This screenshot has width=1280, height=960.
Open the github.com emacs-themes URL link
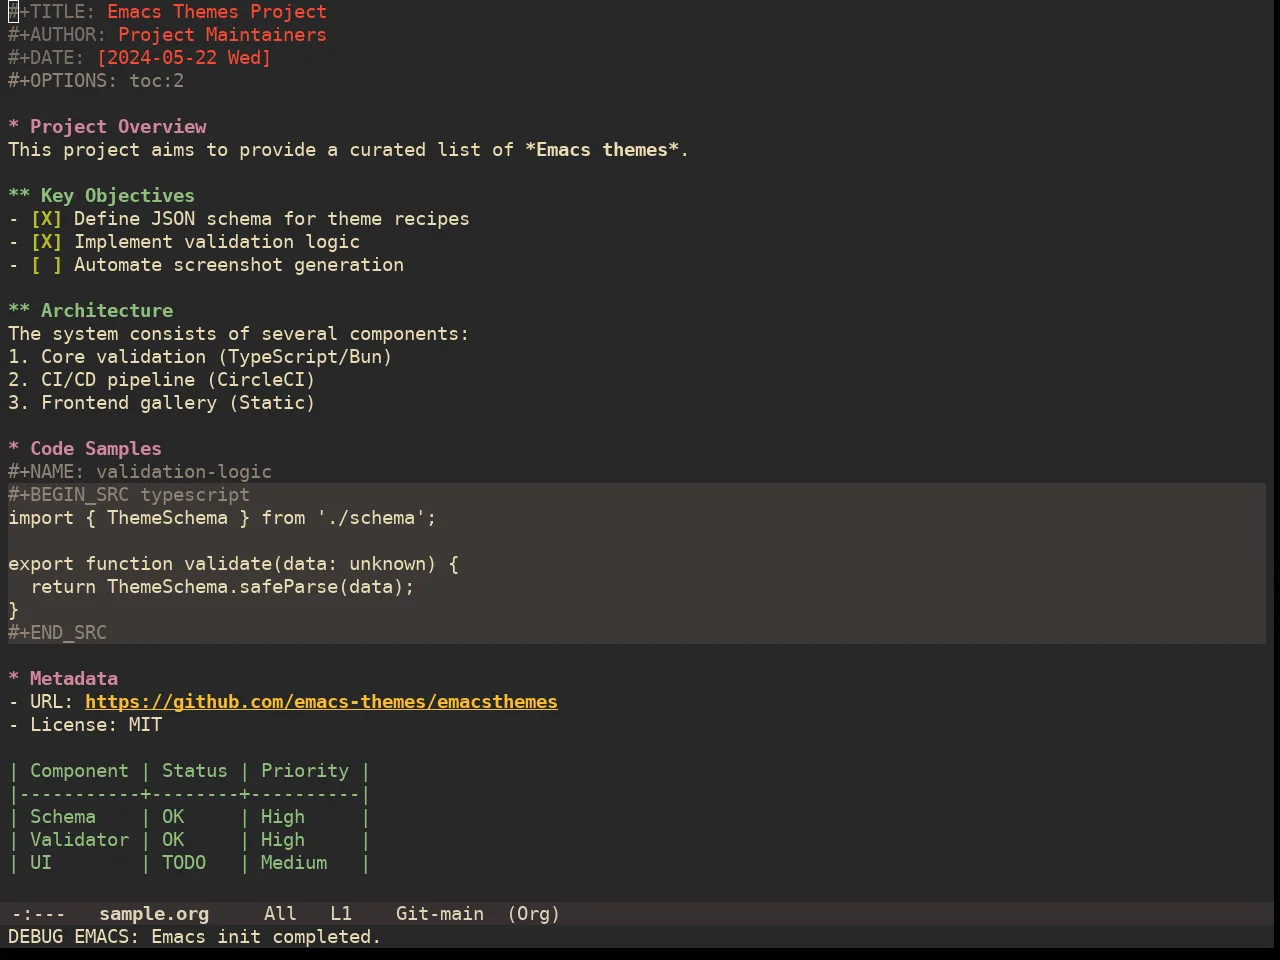pyautogui.click(x=321, y=702)
